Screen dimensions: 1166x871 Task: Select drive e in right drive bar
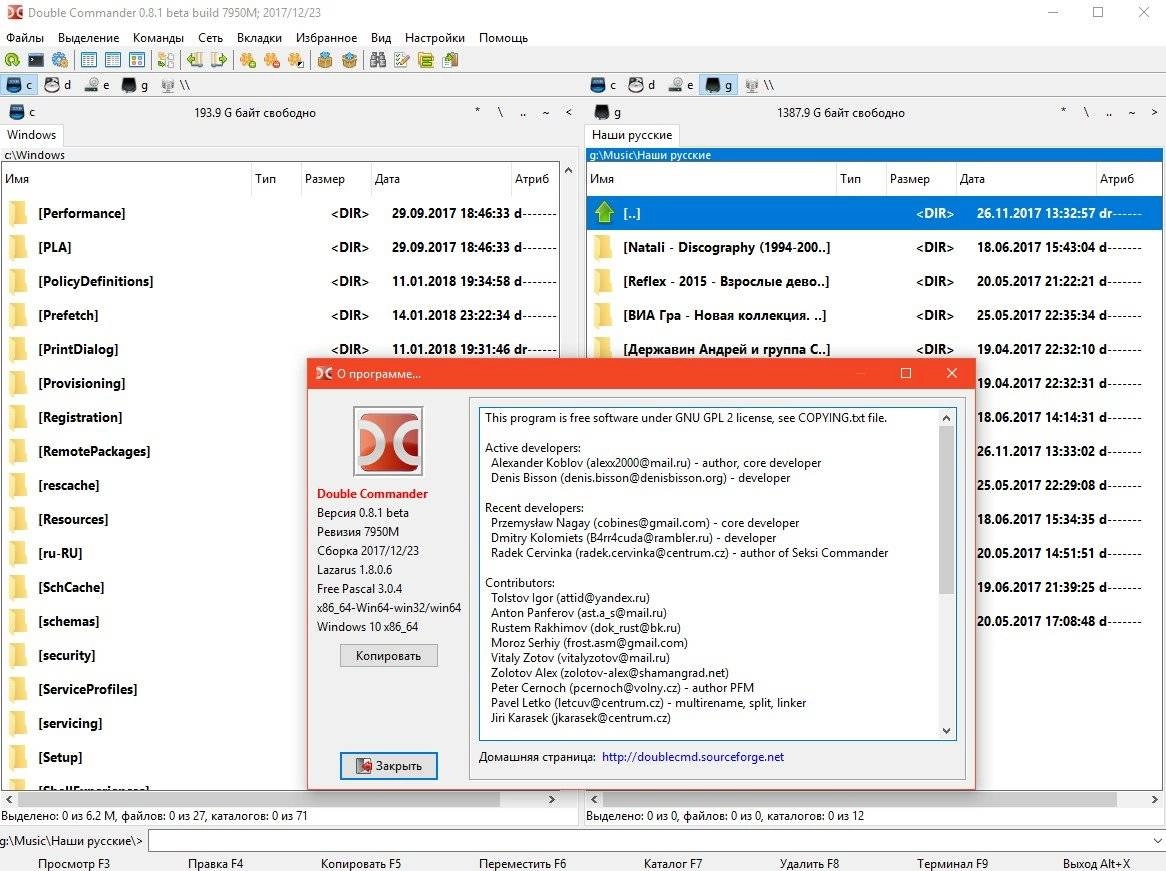coord(680,86)
